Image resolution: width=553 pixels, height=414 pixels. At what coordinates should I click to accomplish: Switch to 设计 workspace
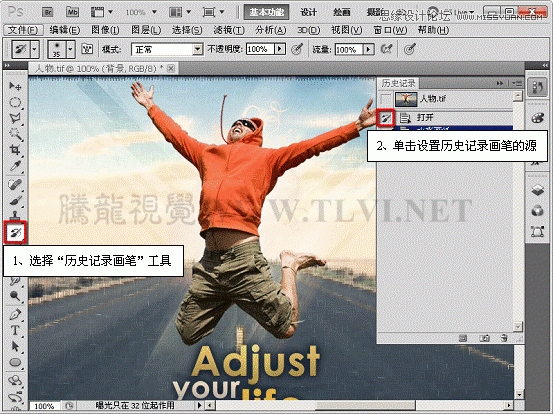pos(309,12)
